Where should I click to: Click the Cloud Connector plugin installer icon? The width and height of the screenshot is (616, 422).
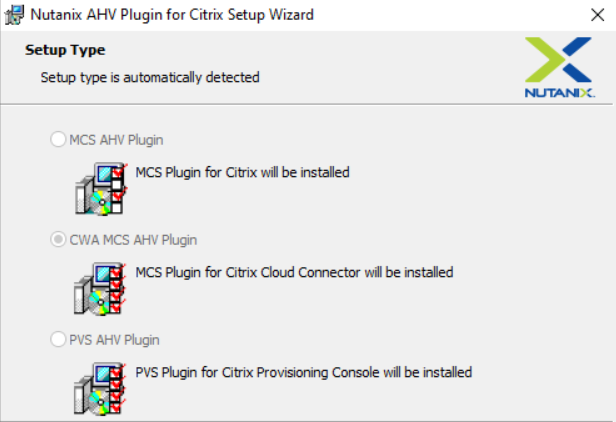tap(102, 286)
